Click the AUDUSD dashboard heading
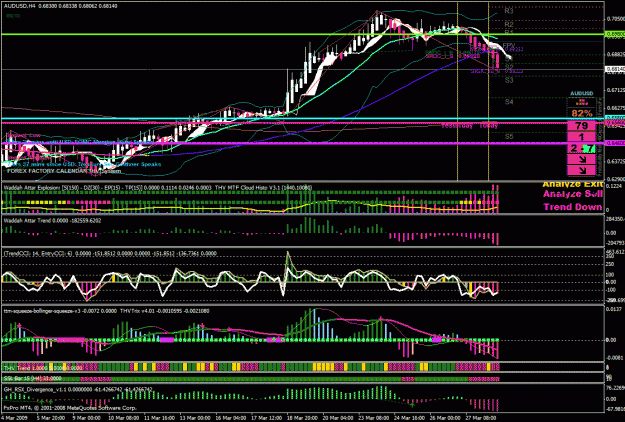625x422 pixels. click(582, 93)
